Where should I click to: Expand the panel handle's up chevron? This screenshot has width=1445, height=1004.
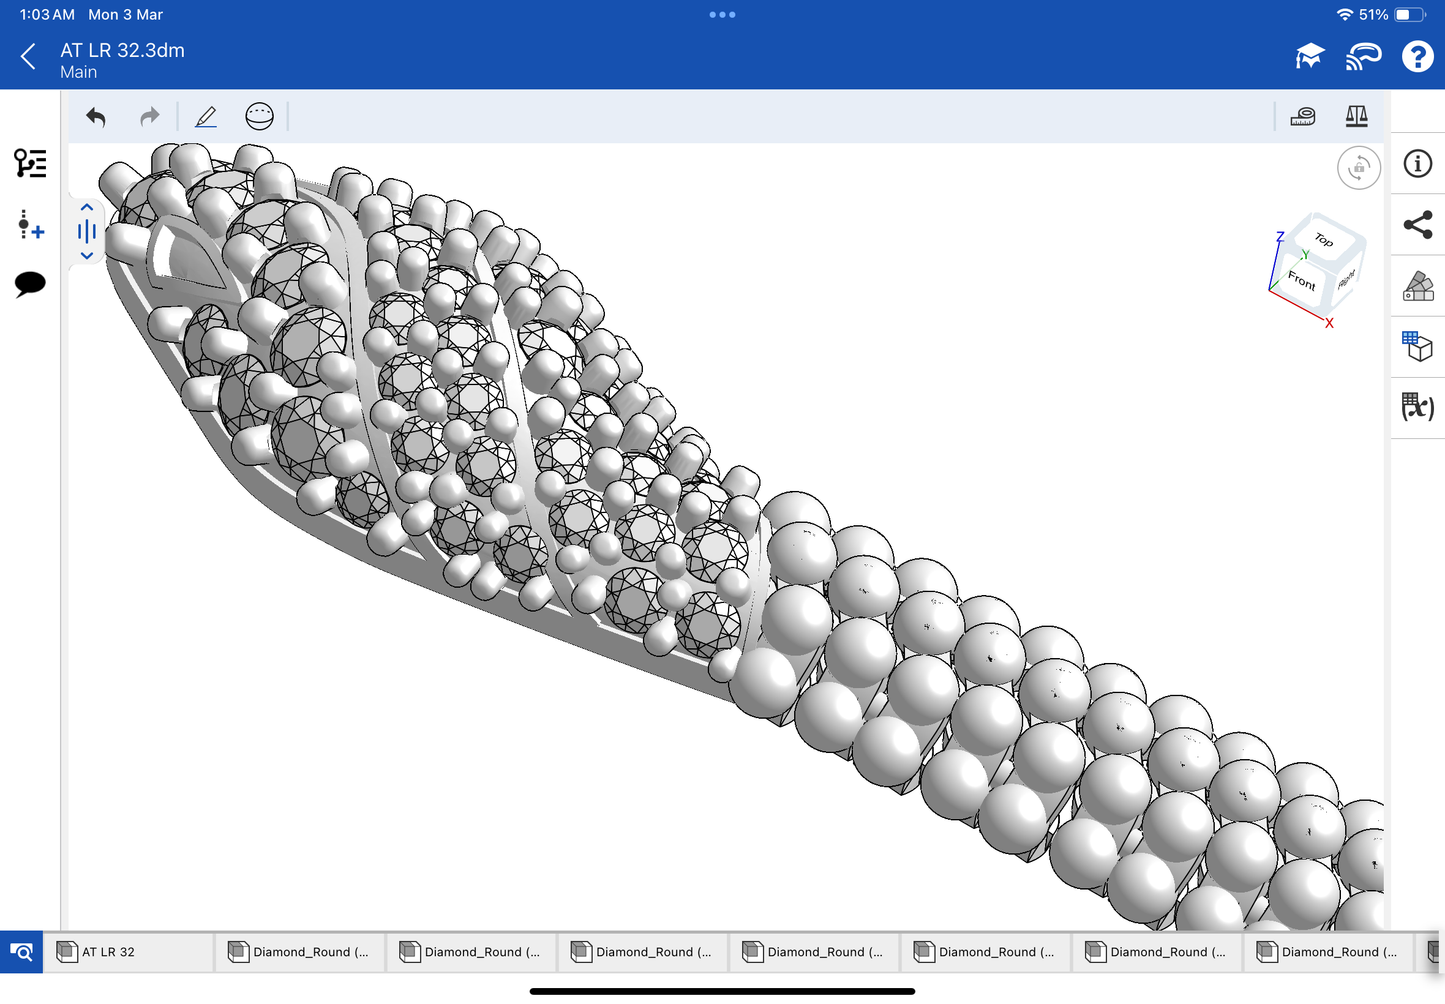pos(87,208)
